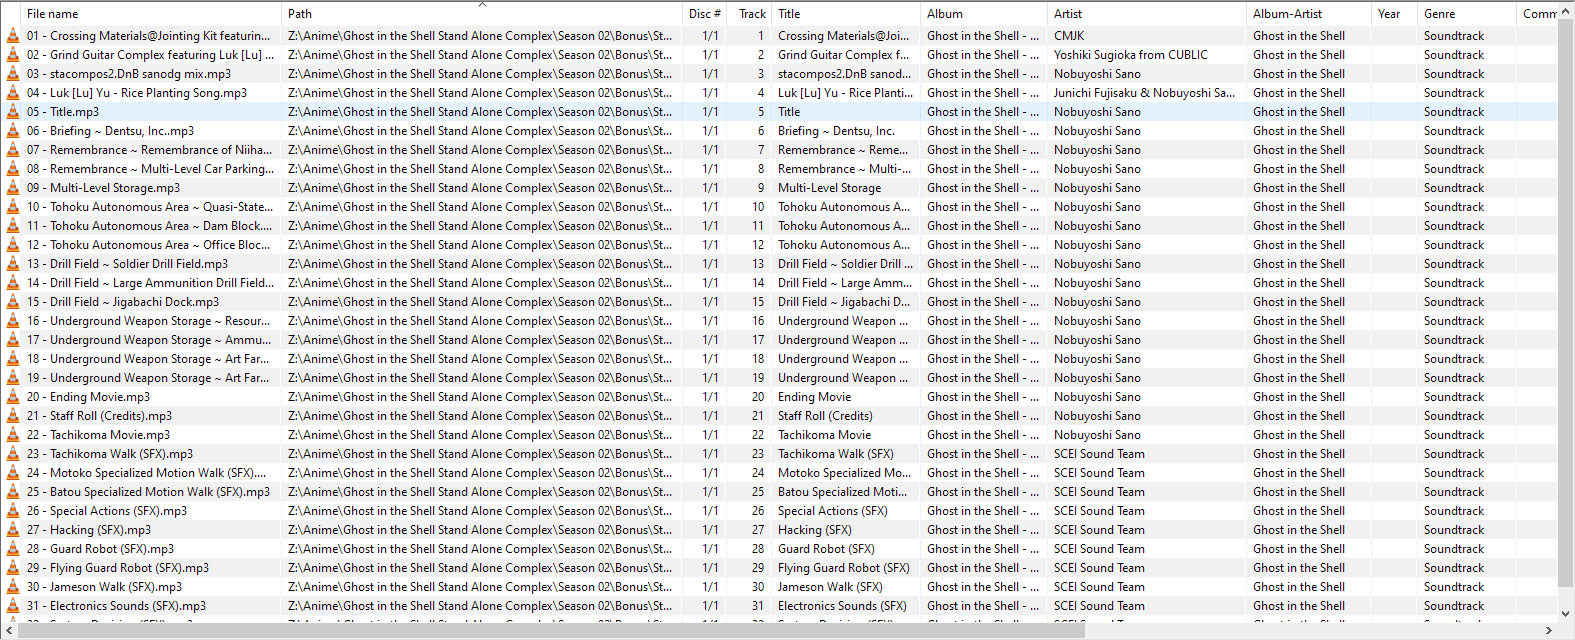Sort by the Disc # column header
The width and height of the screenshot is (1575, 640).
pyautogui.click(x=706, y=14)
